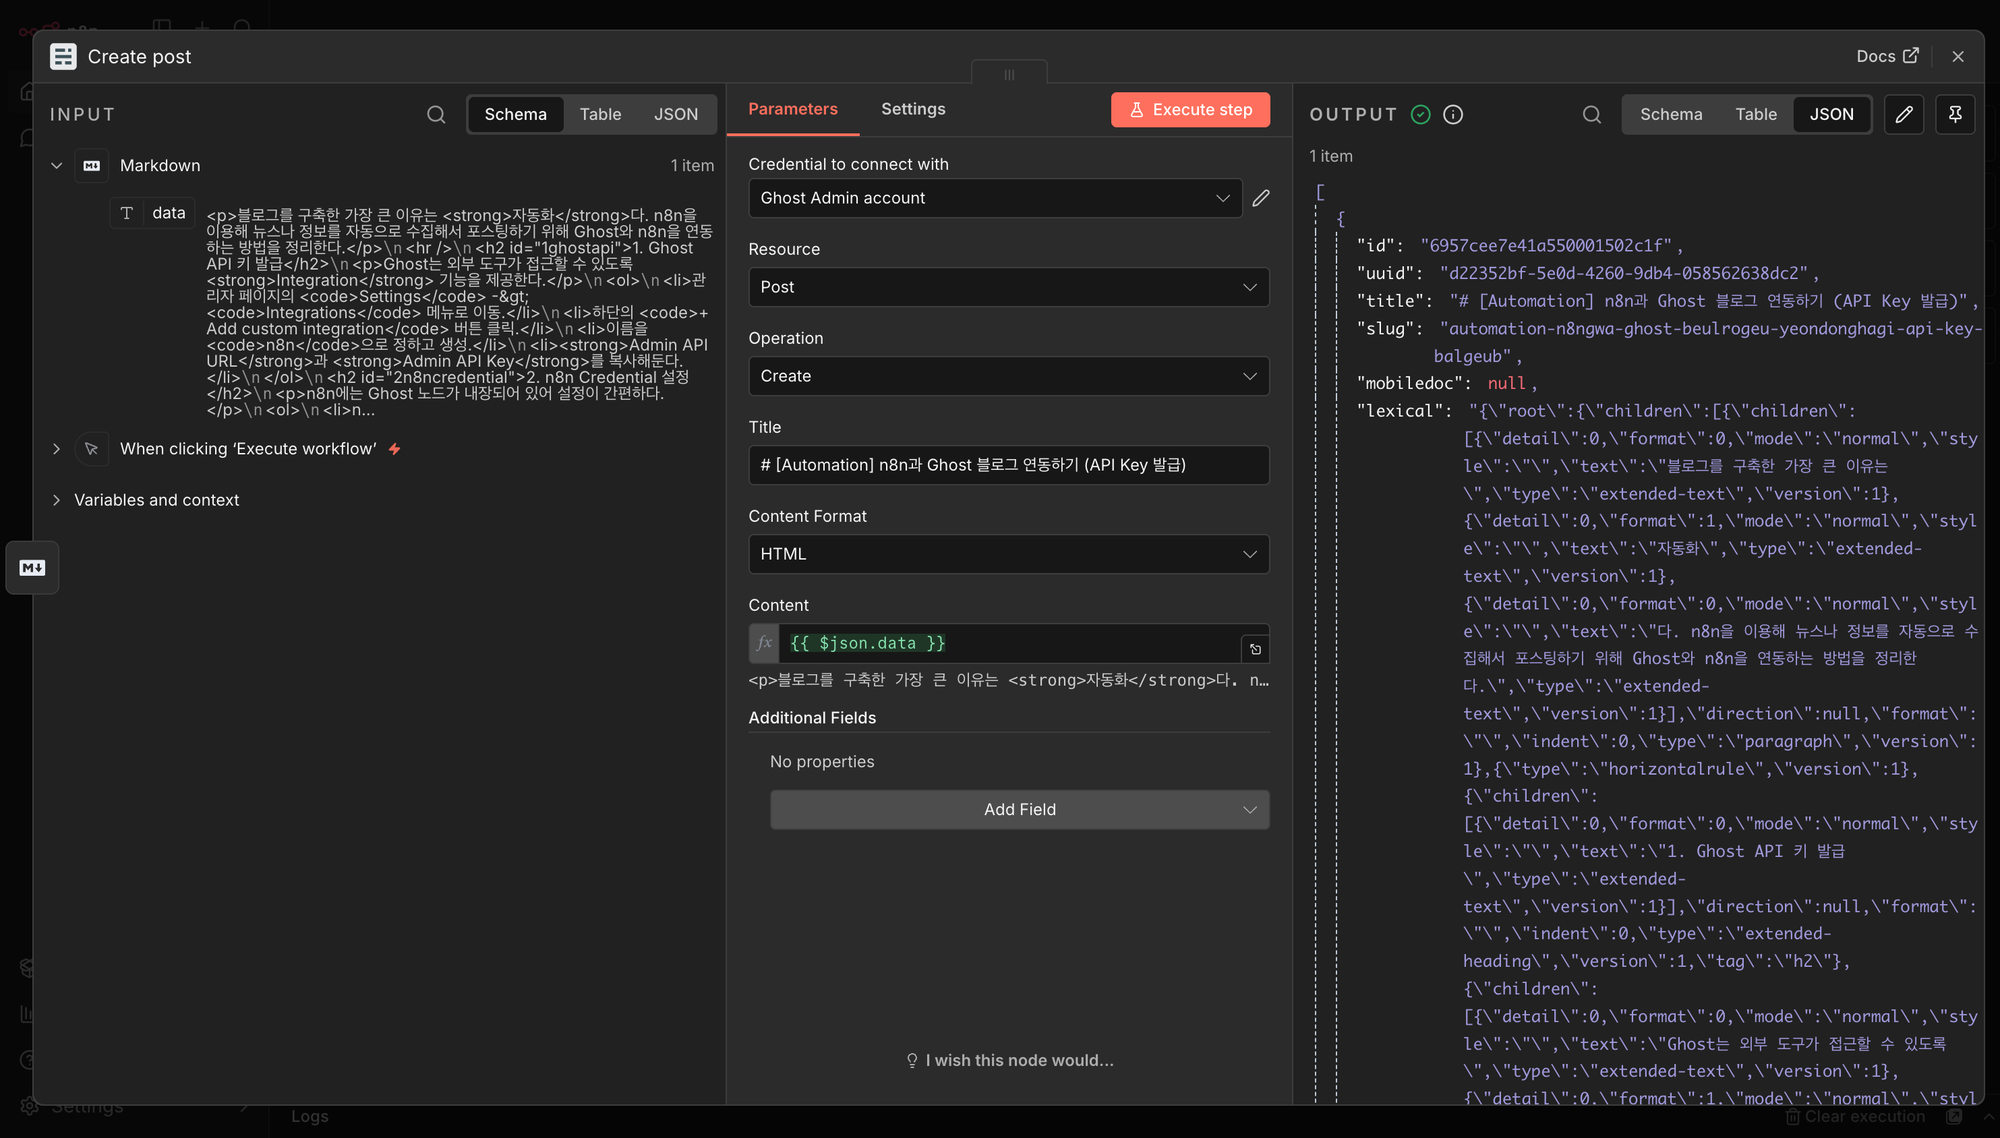2000x1138 pixels.
Task: Pin the output data with pin icon
Action: pos(1955,114)
